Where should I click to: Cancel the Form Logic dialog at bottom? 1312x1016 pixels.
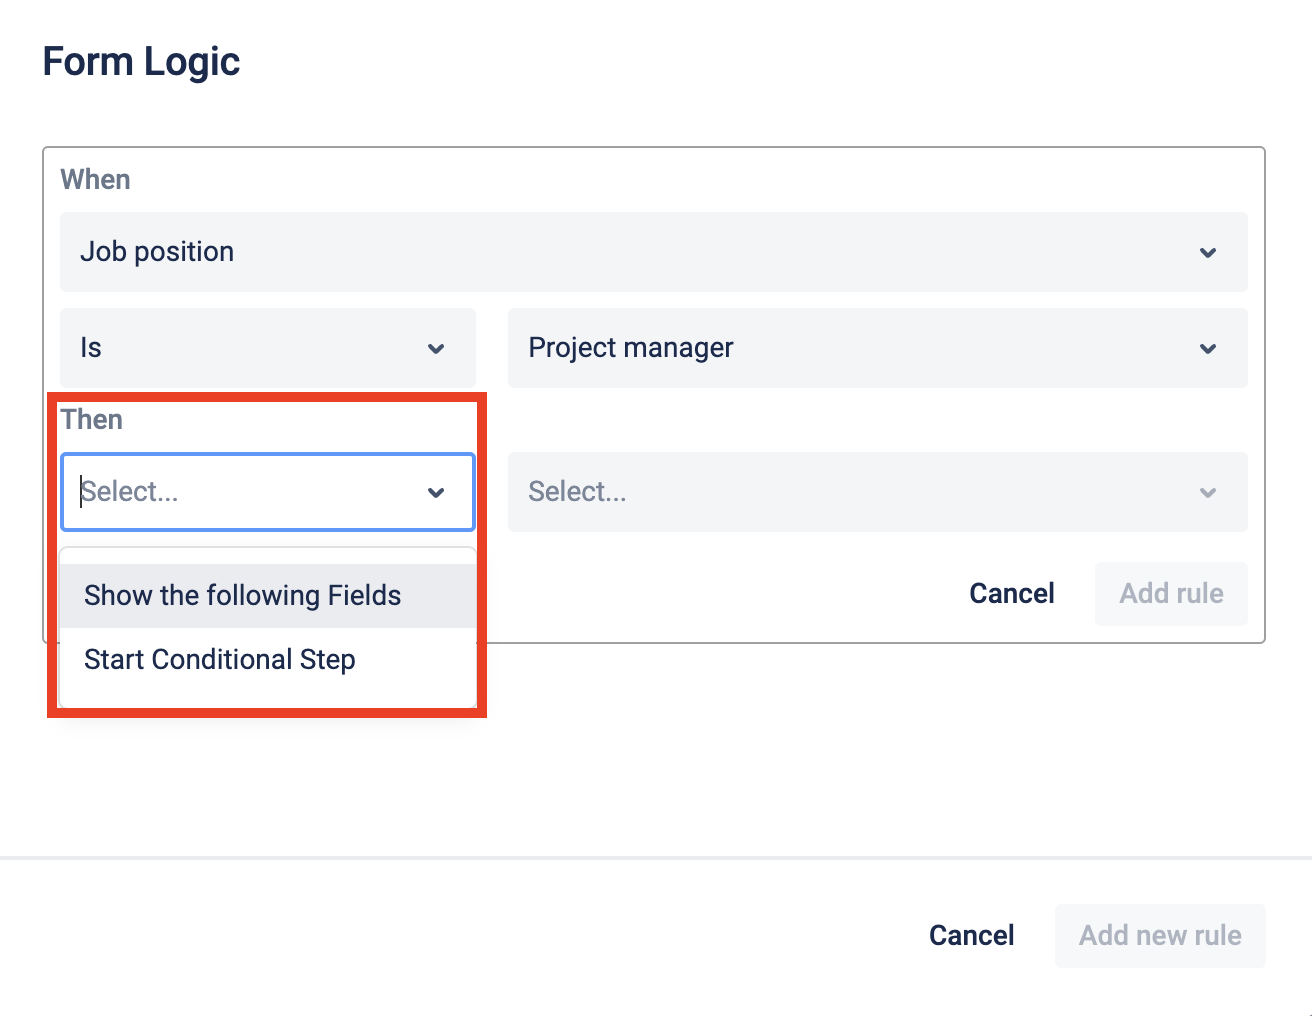pos(971,936)
